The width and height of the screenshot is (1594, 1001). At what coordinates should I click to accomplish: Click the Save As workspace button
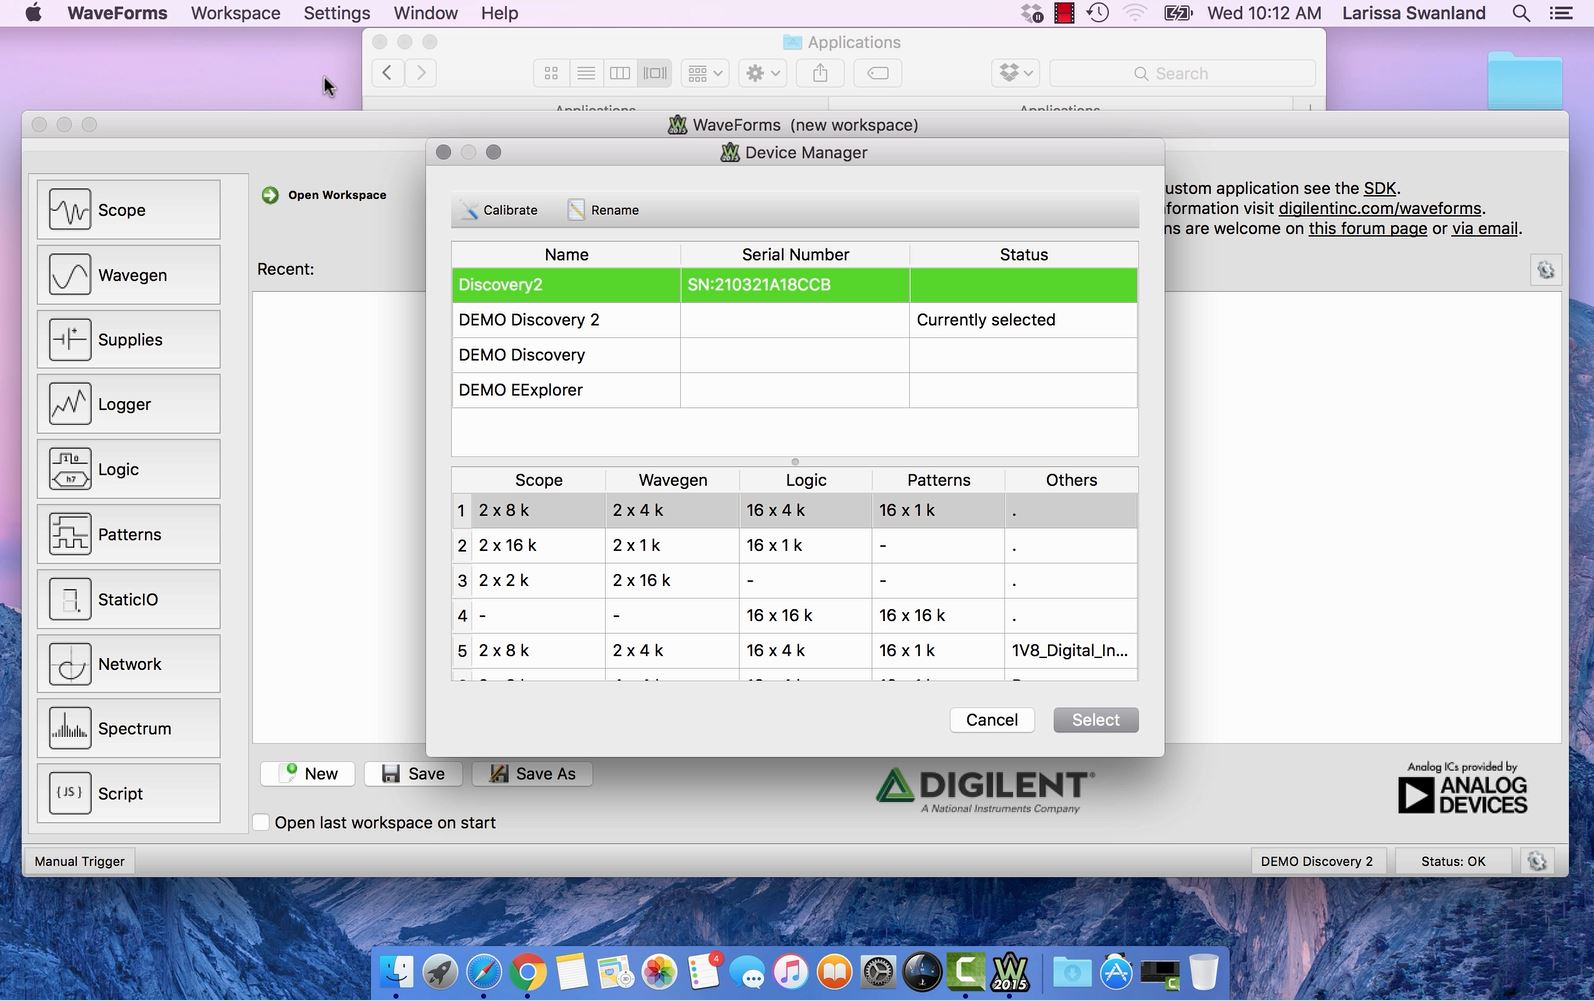532,774
